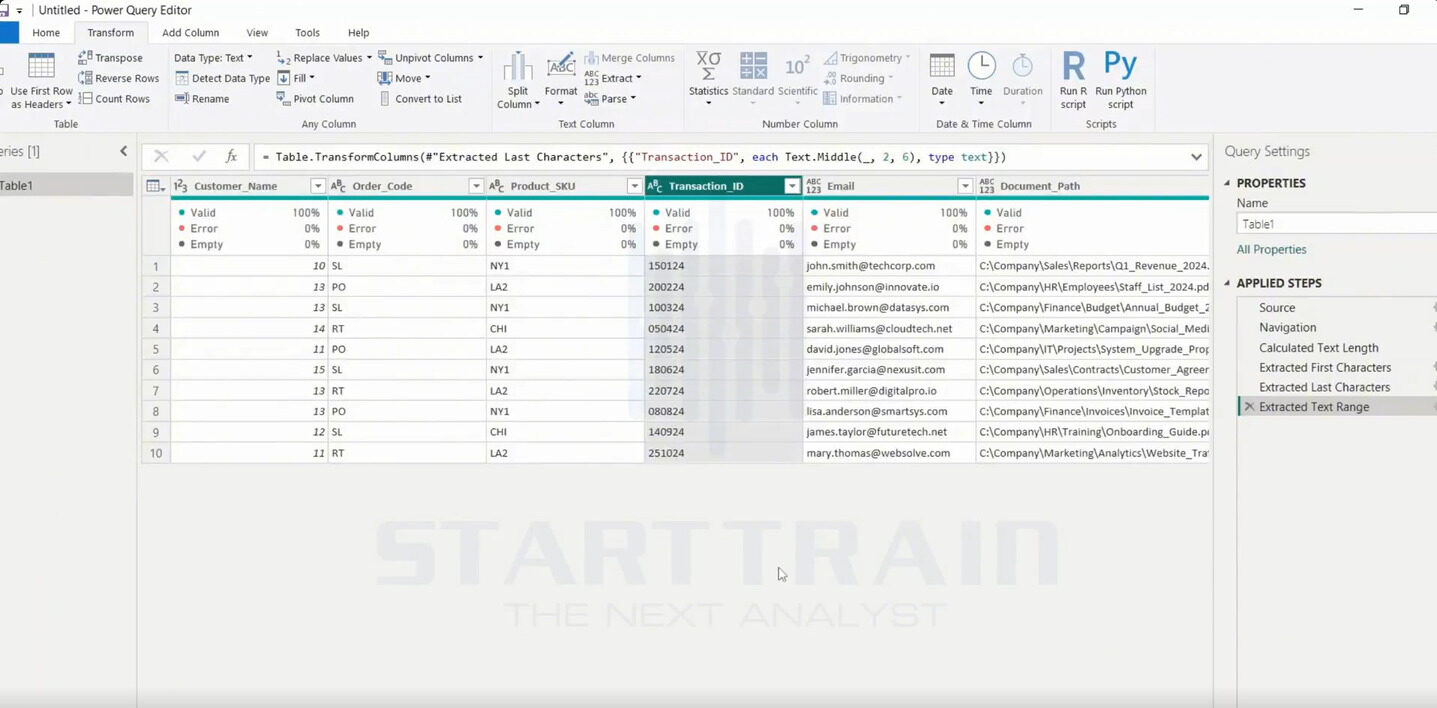This screenshot has height=708, width=1437.
Task: Click Rename in Any Column group
Action: coord(202,99)
